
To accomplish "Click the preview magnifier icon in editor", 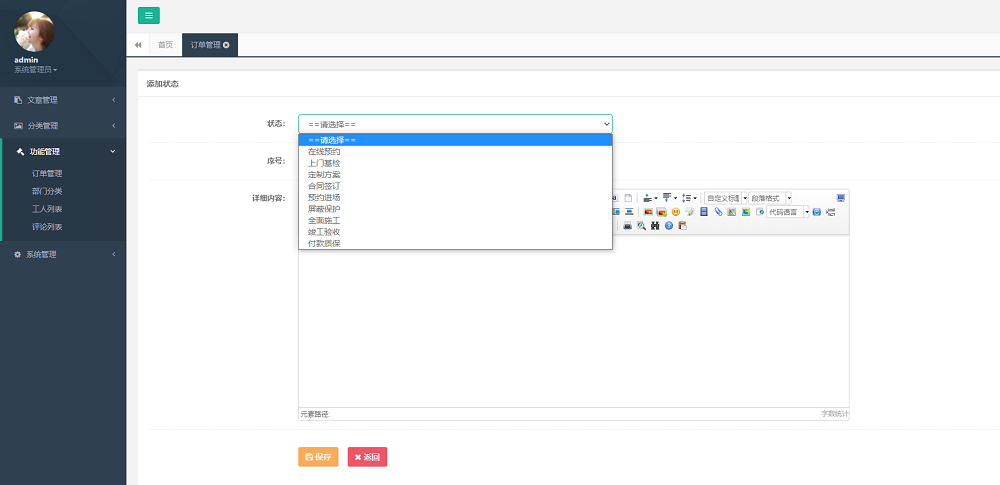I will pos(641,226).
